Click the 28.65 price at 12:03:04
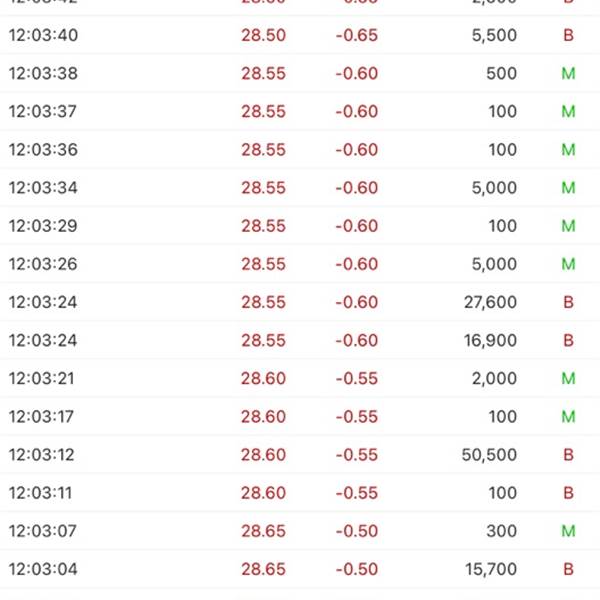The image size is (600, 600). pos(263,570)
